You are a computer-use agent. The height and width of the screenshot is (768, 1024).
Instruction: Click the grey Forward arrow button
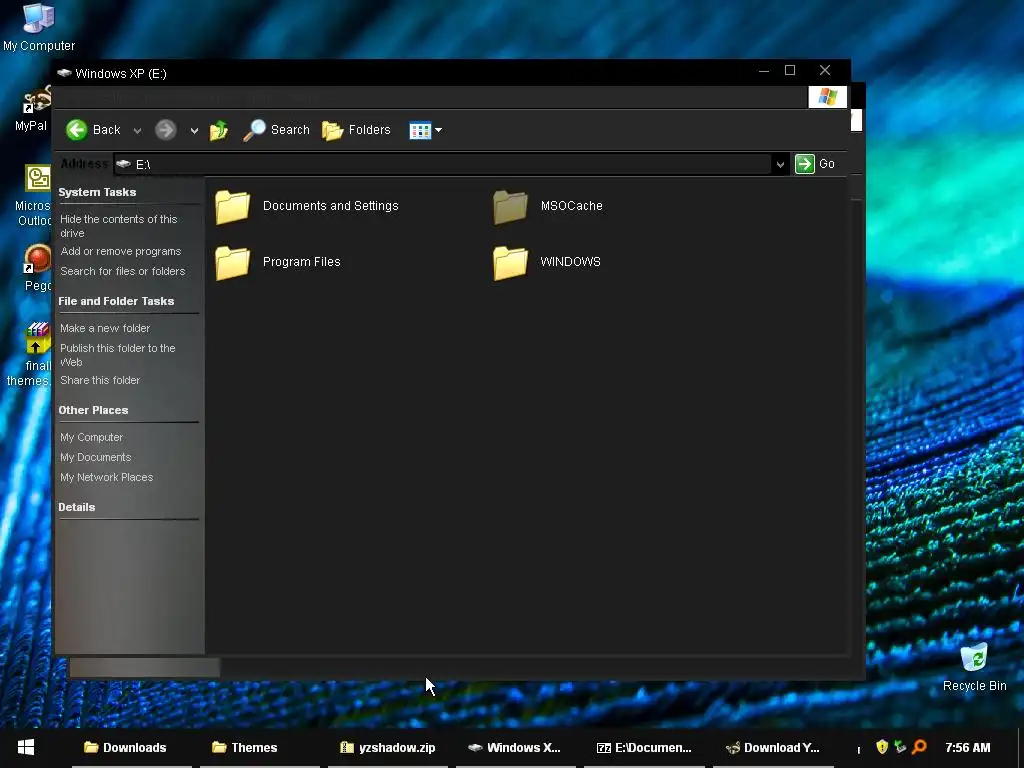[x=166, y=130]
